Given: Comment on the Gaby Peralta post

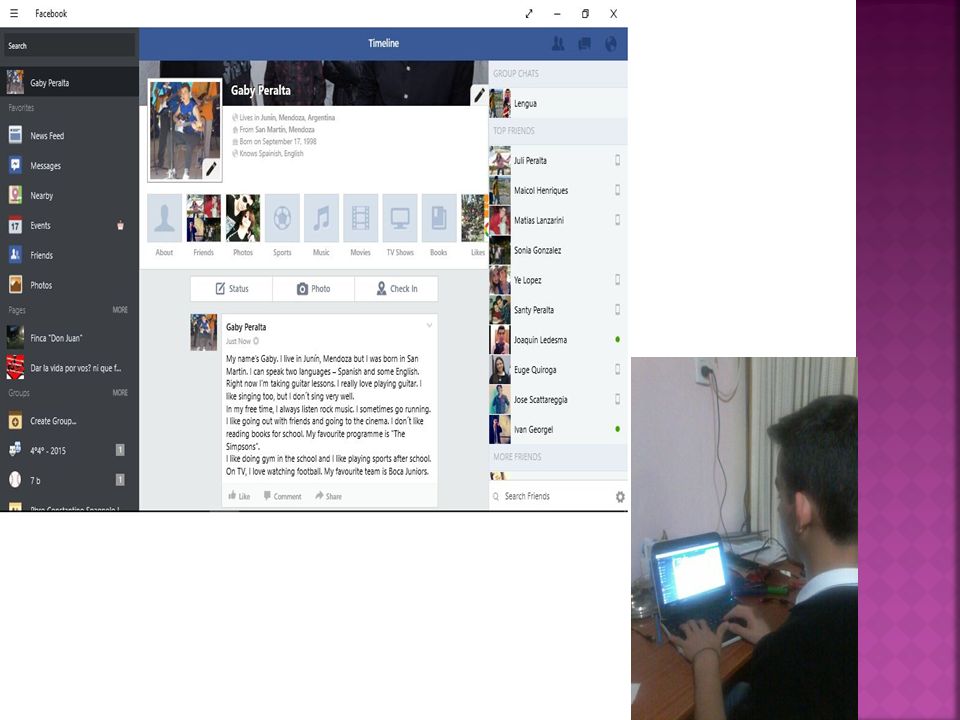Looking at the screenshot, I should tap(282, 496).
